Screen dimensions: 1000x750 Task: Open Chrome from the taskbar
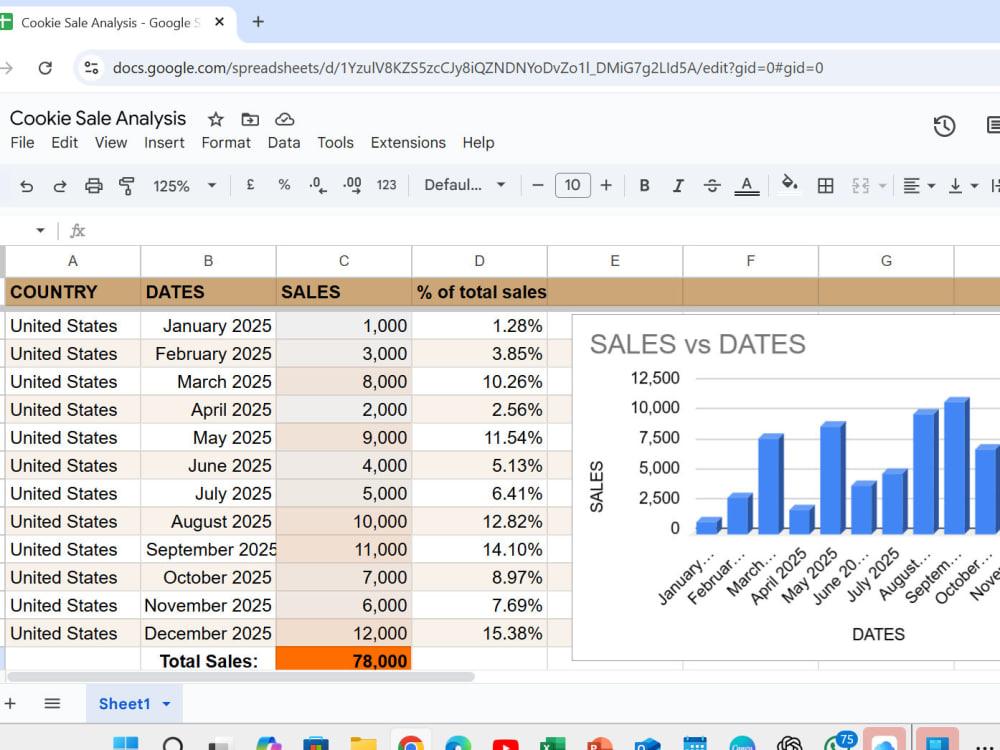410,743
